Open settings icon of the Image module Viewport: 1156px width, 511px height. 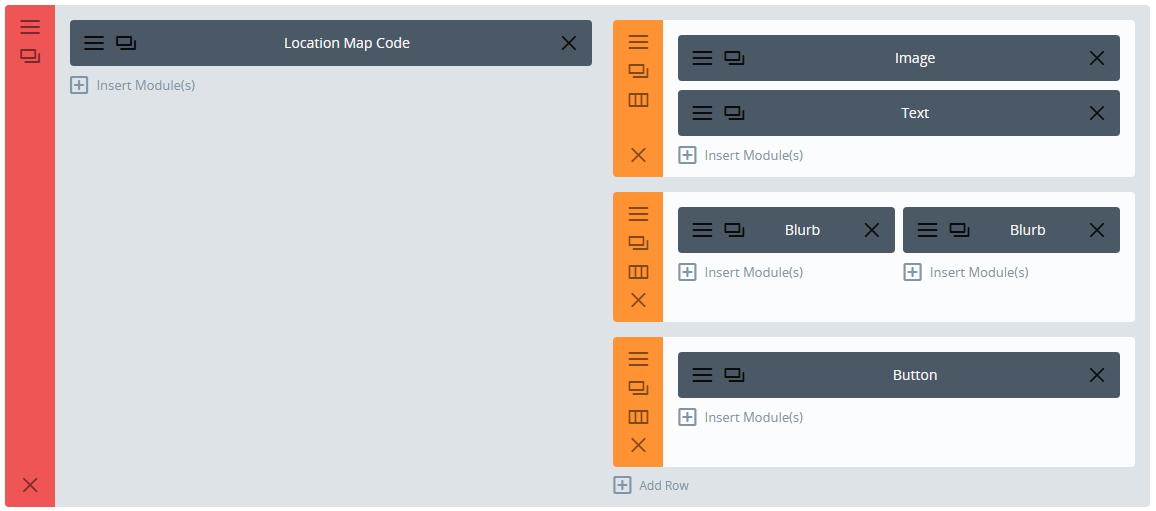pyautogui.click(x=703, y=58)
